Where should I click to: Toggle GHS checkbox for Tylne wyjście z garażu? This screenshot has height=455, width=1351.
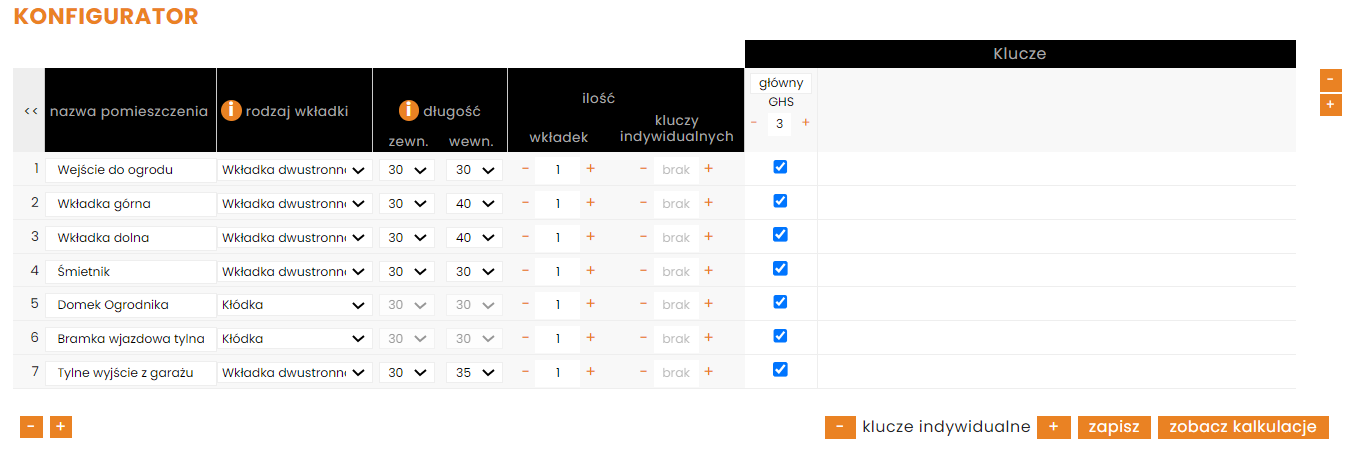[x=780, y=369]
